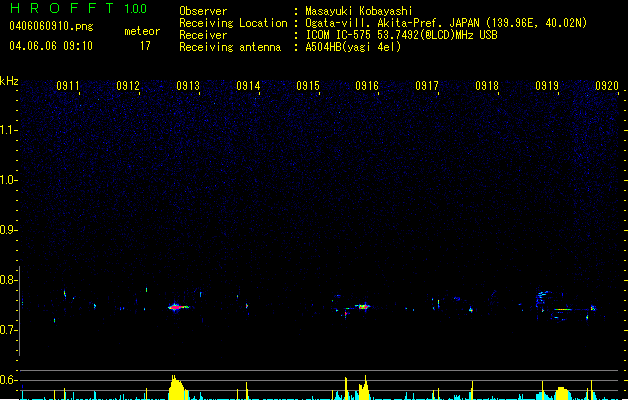This screenshot has width=629, height=400.
Task: Click the meteor label above the count
Action: point(142,31)
